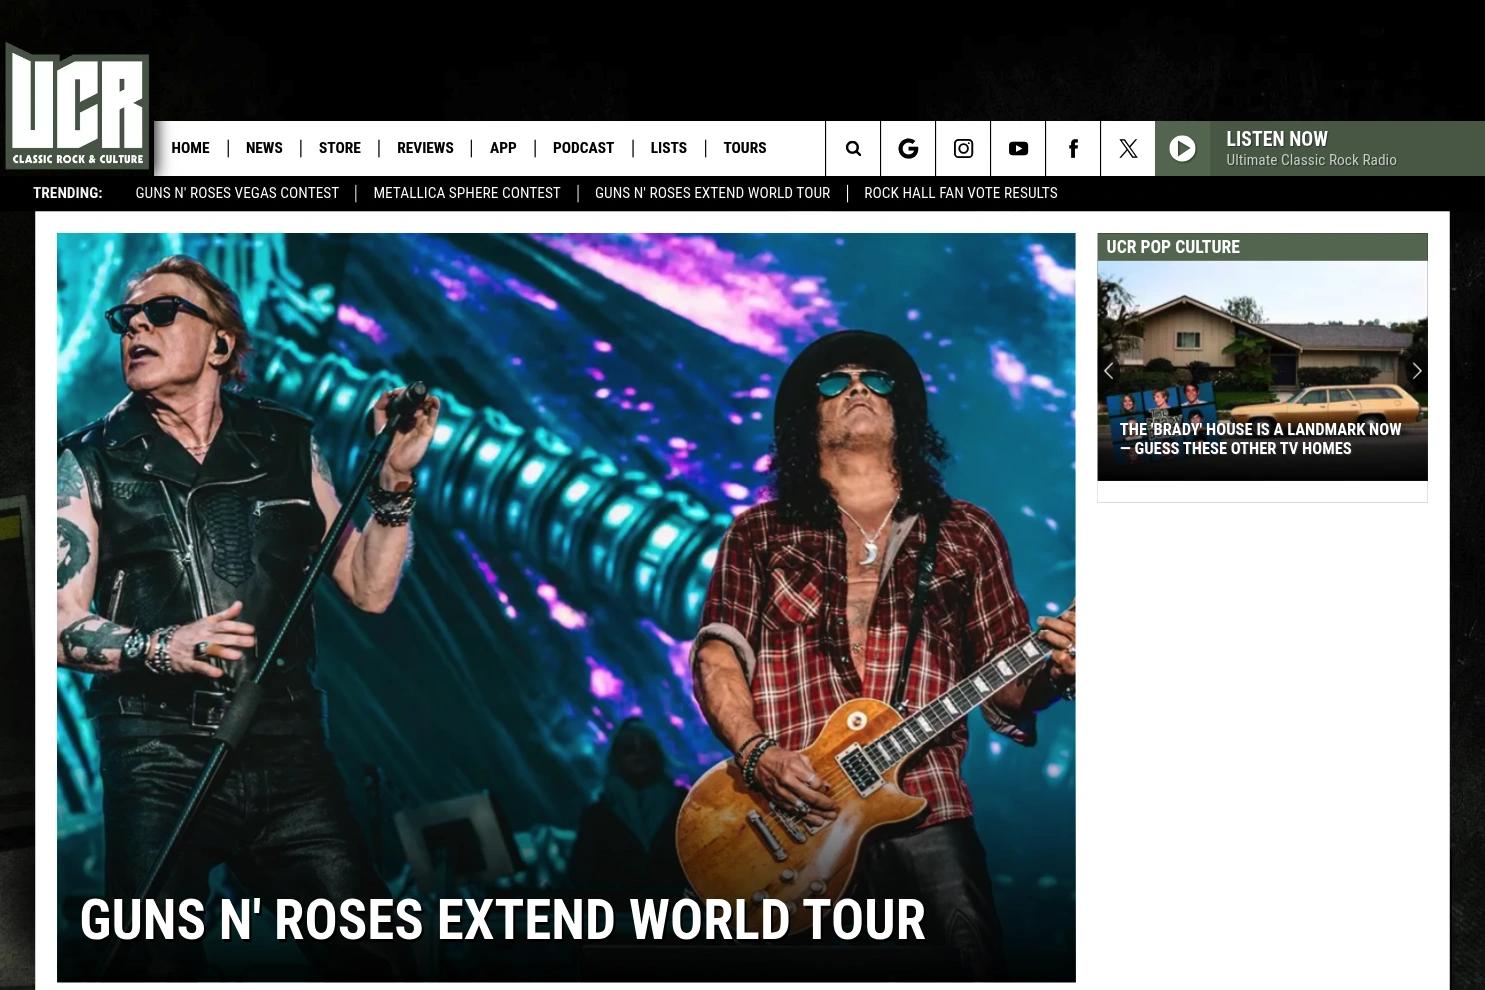Open trending Guns N' Roses Vegas Contest
Viewport: 1485px width, 990px height.
tap(237, 193)
